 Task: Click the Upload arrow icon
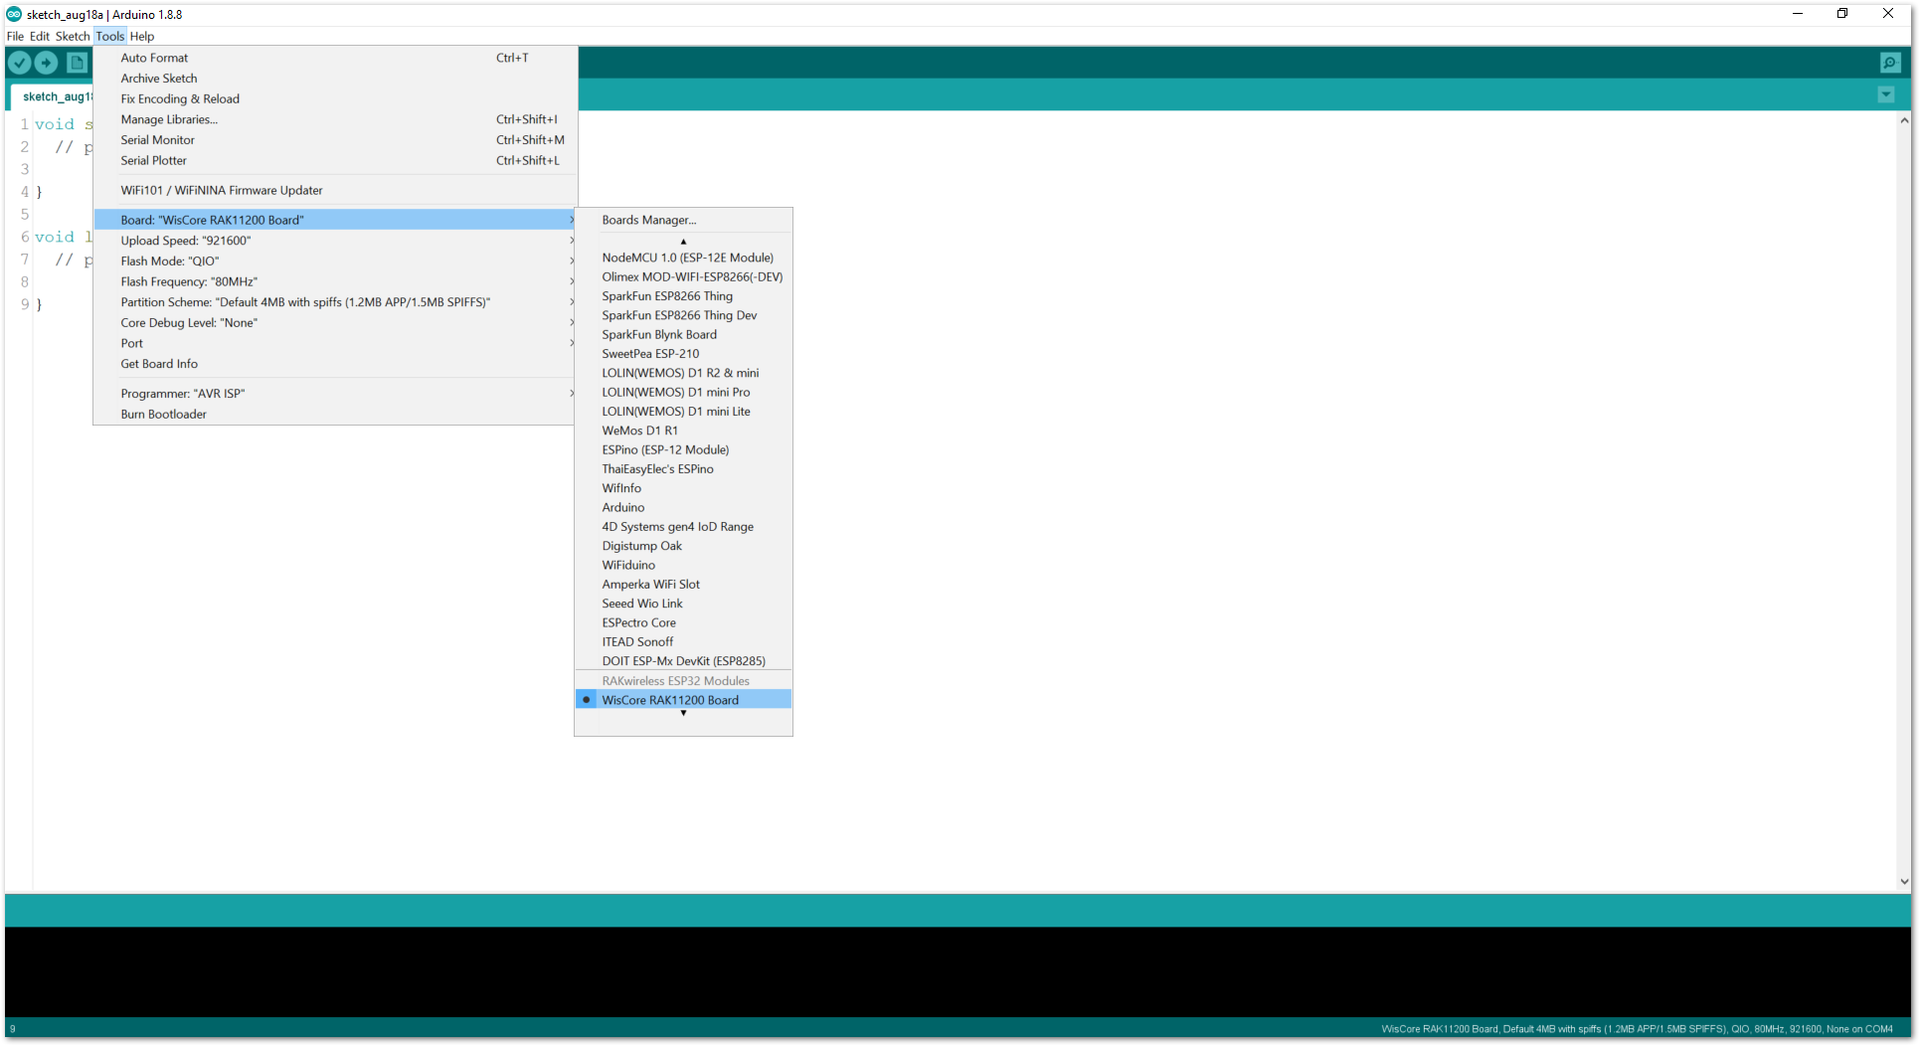[x=46, y=62]
